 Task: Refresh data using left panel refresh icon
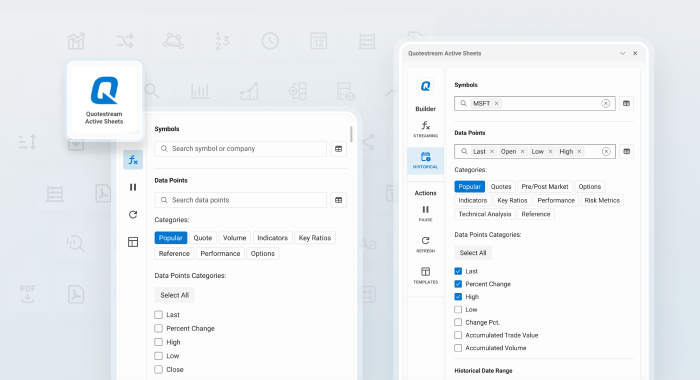pos(133,215)
